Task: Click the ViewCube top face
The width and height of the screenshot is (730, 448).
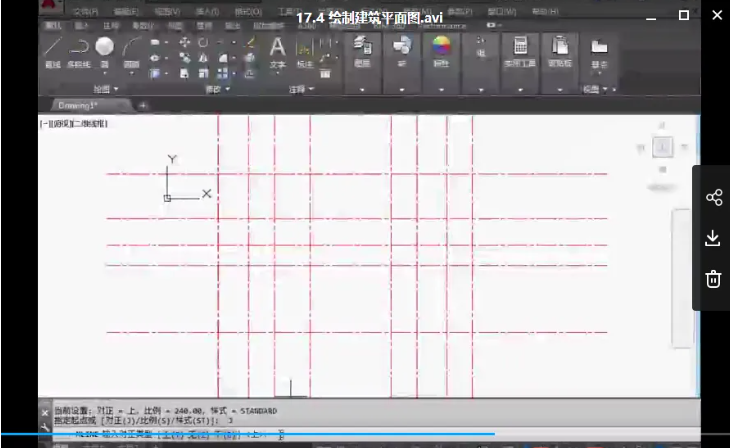Action: [662, 147]
